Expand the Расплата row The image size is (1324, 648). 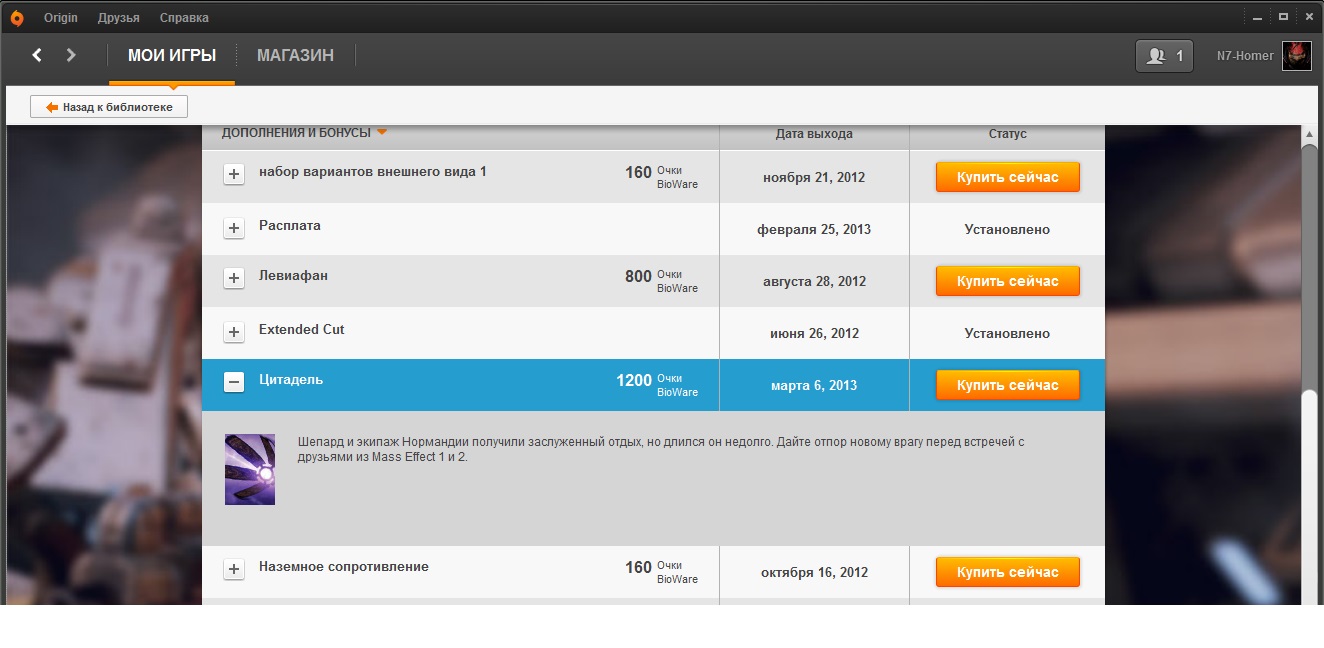234,228
